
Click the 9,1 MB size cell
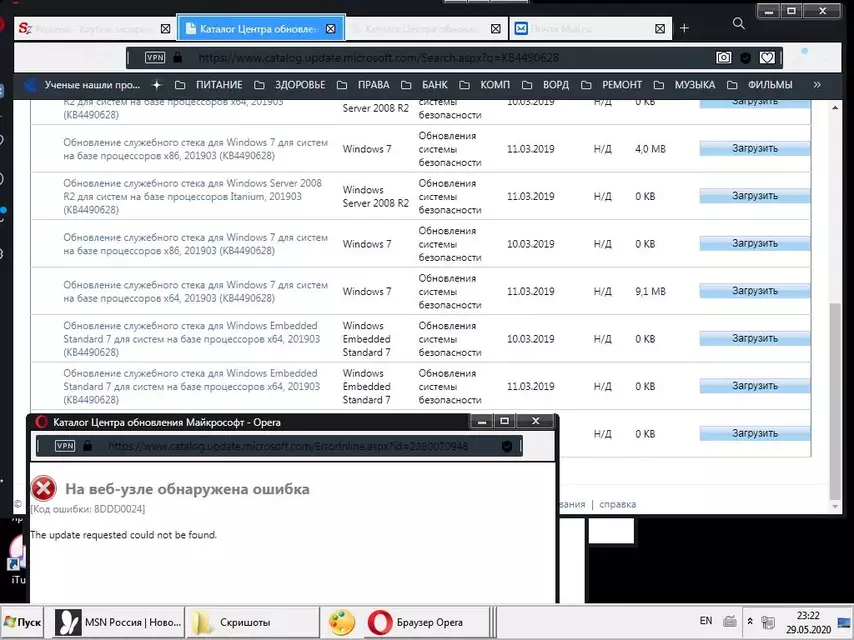click(x=650, y=291)
